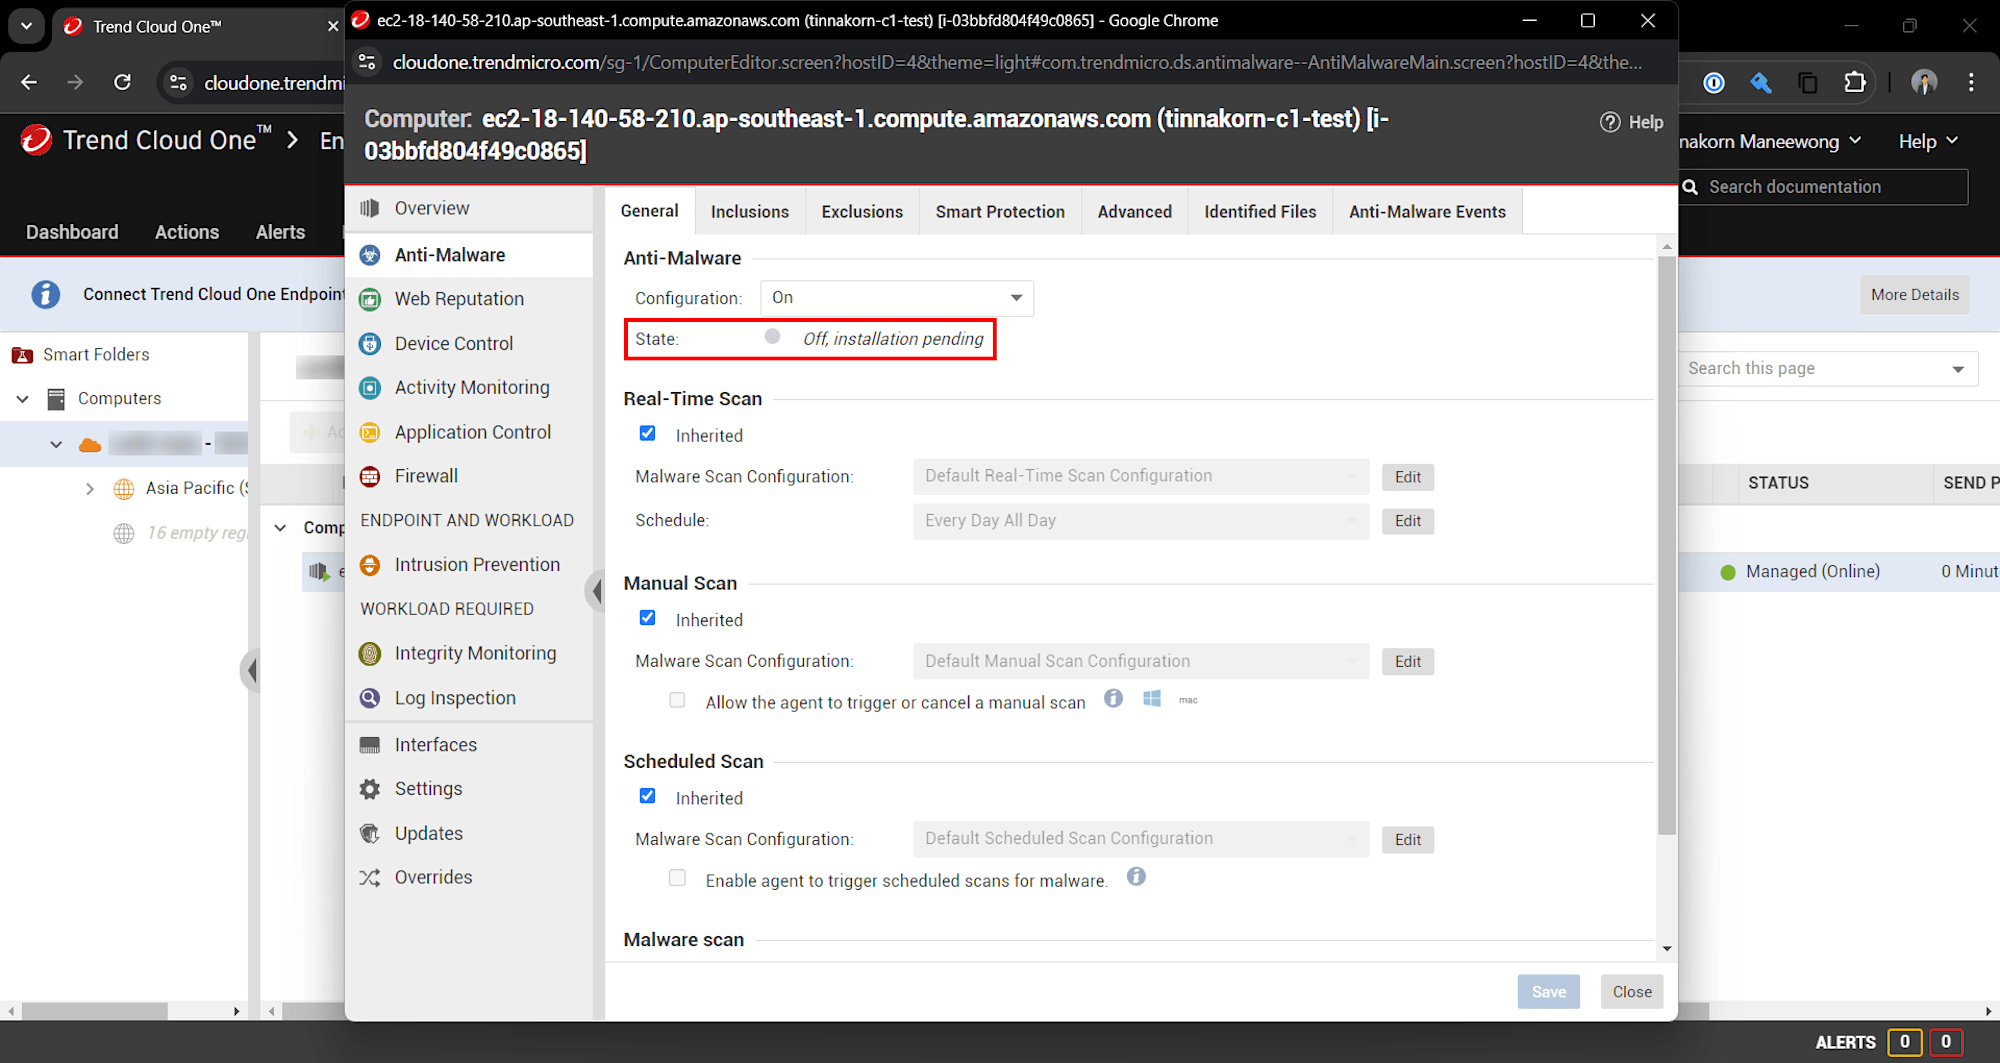Switch to the Smart Protection tab

1000,212
